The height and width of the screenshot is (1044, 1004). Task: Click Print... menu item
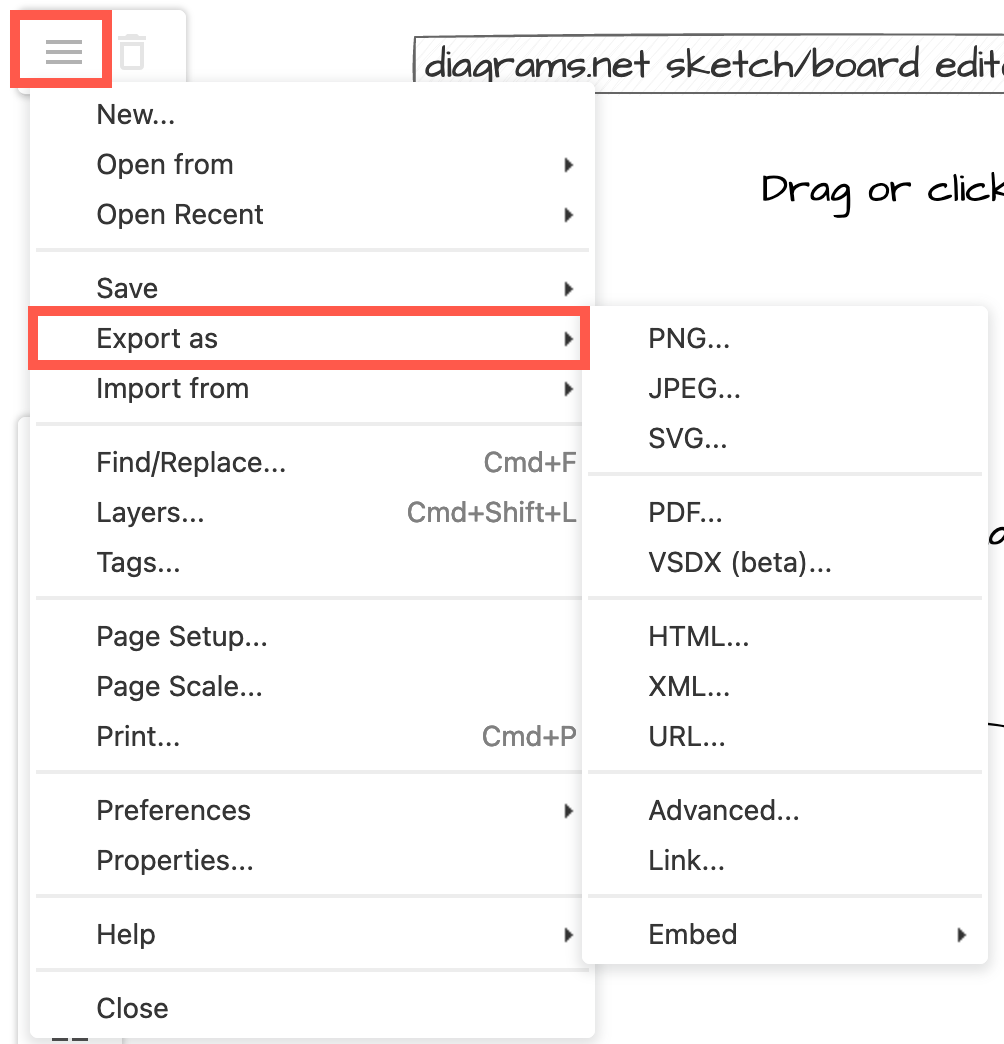139,737
